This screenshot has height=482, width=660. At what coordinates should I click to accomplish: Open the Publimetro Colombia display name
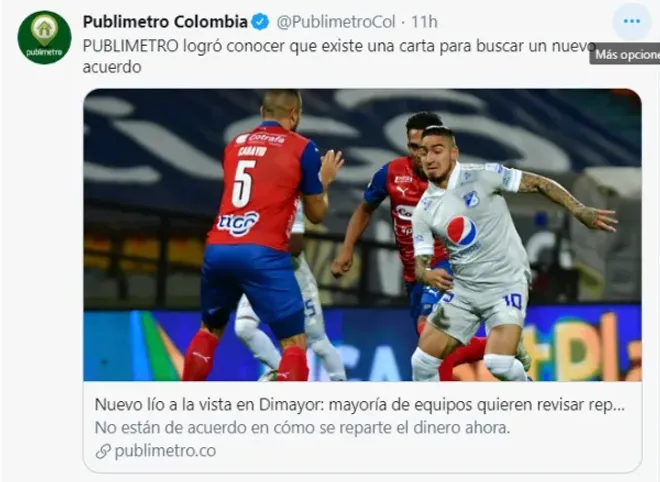click(165, 21)
